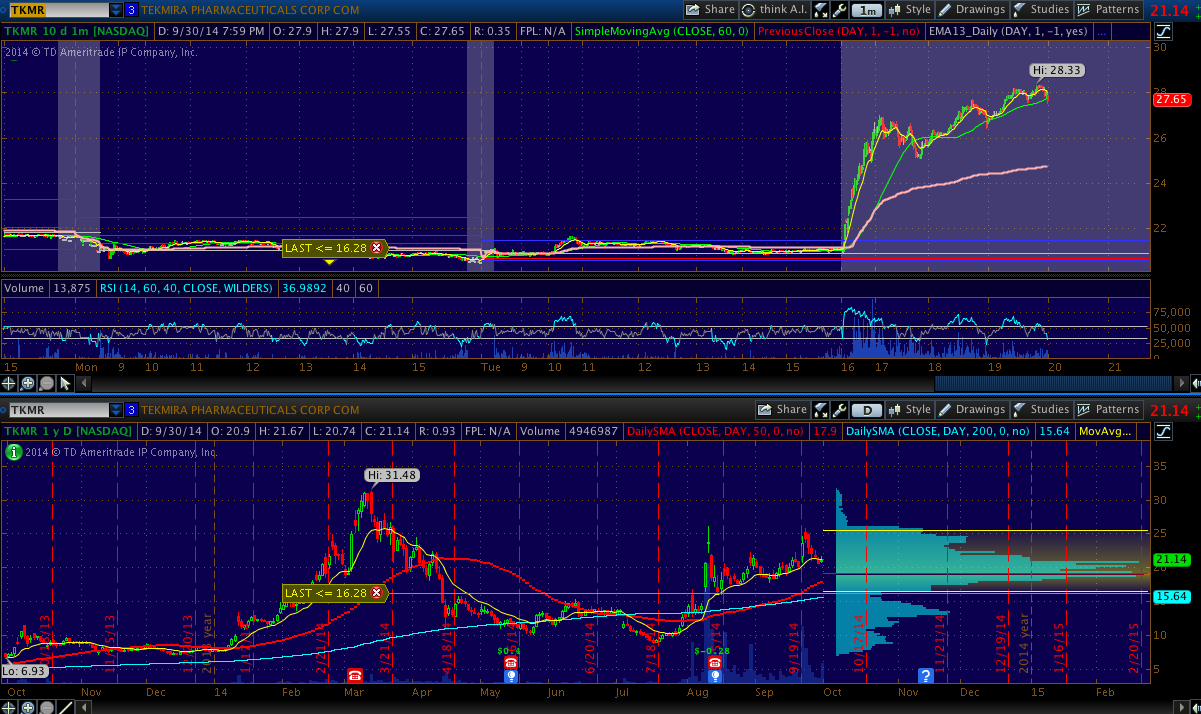
Task: Click the Share button in top toolbar
Action: [x=711, y=10]
